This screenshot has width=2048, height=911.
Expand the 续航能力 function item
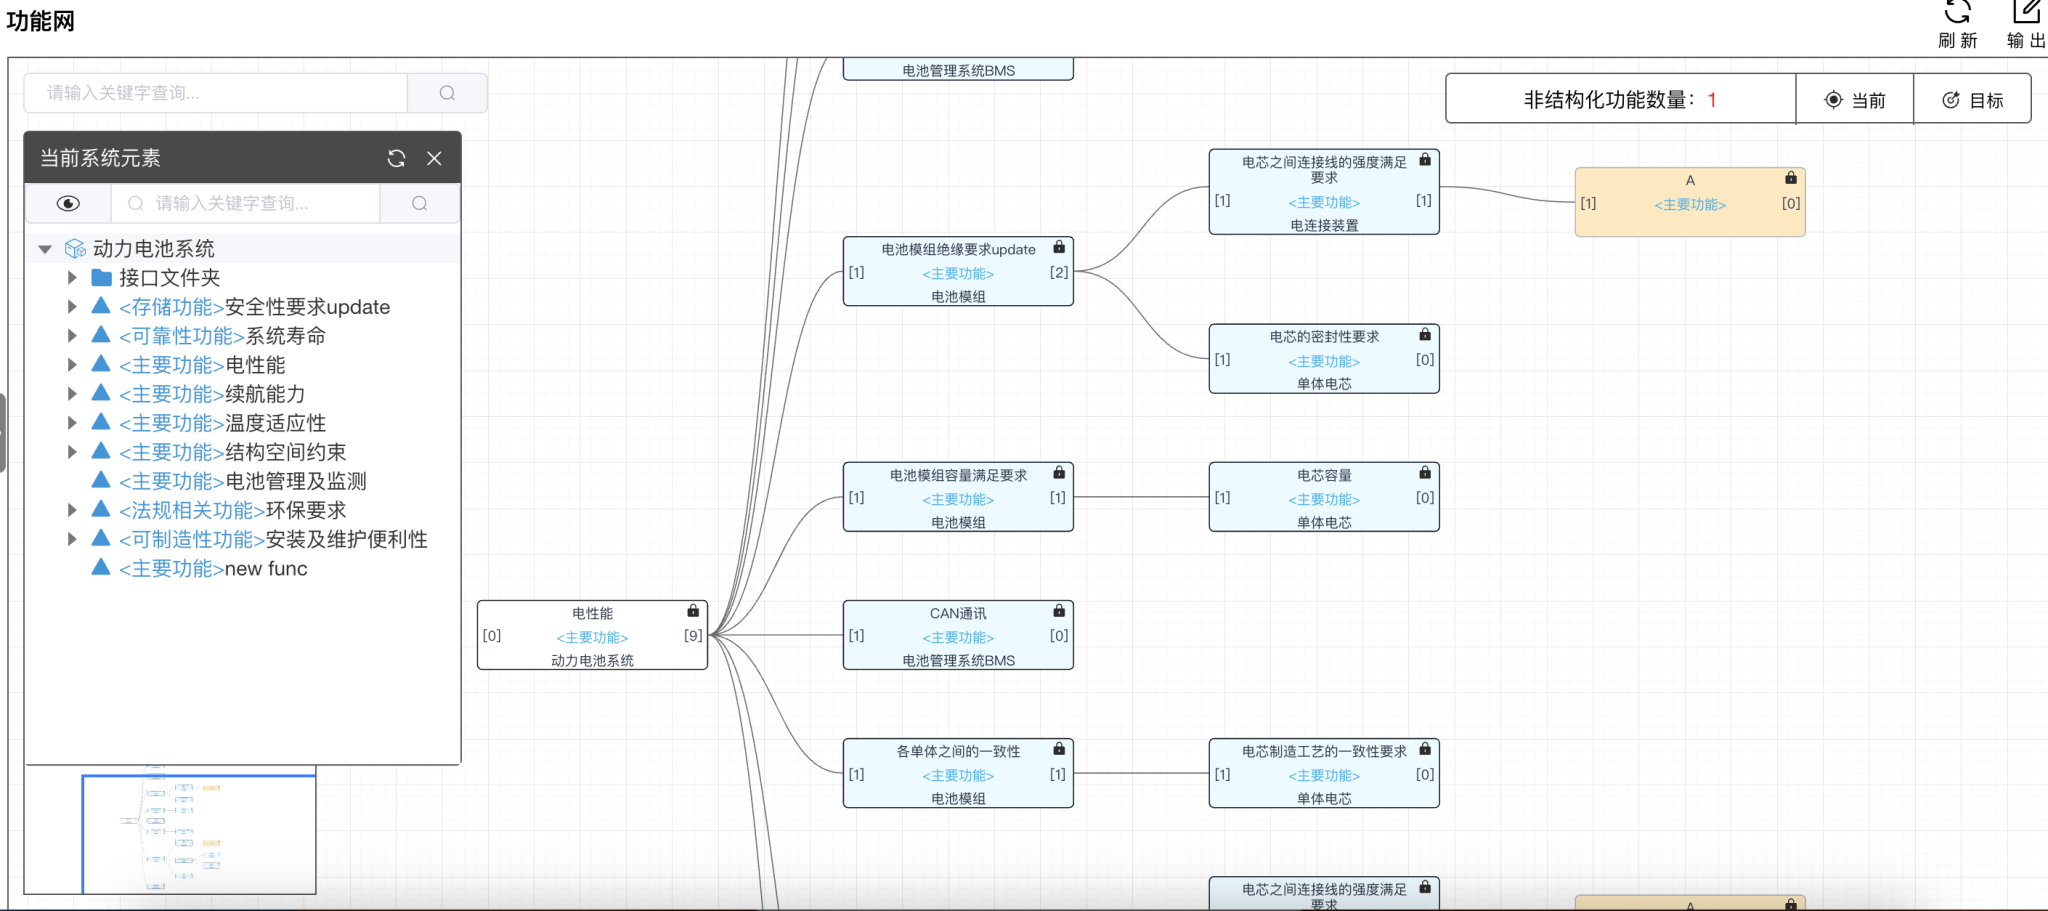point(72,394)
